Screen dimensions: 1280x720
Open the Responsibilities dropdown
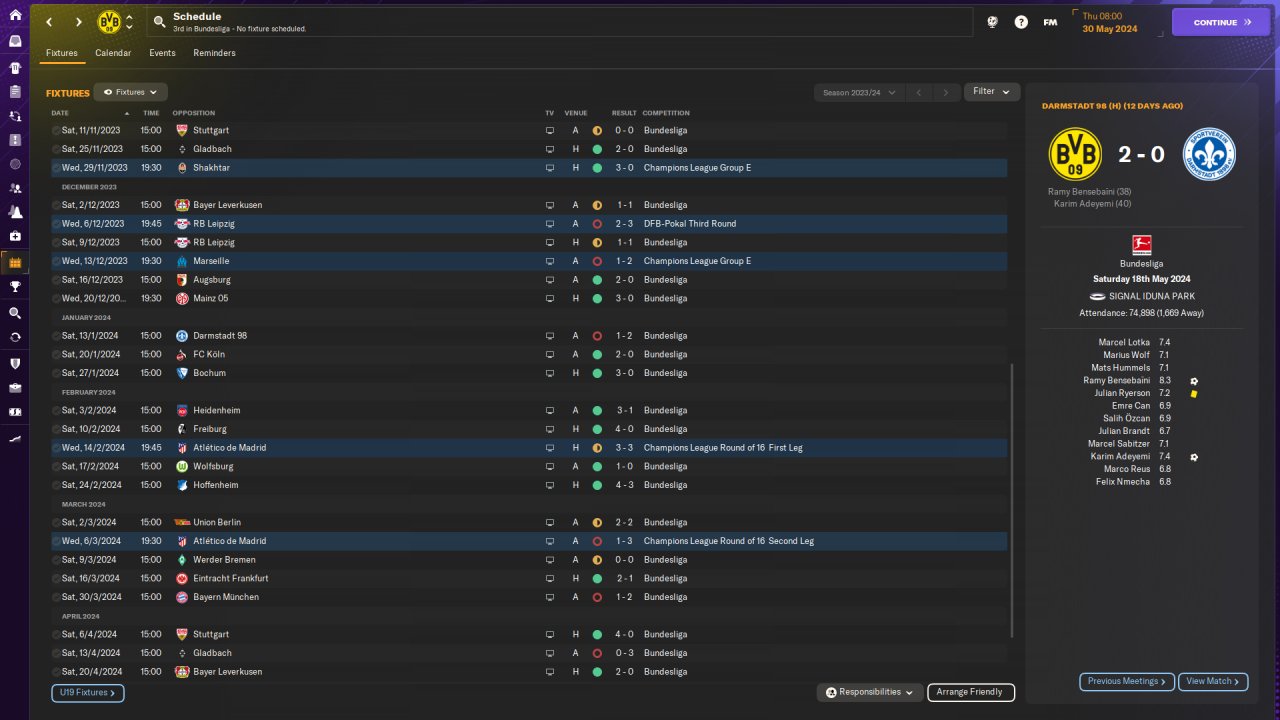[870, 692]
